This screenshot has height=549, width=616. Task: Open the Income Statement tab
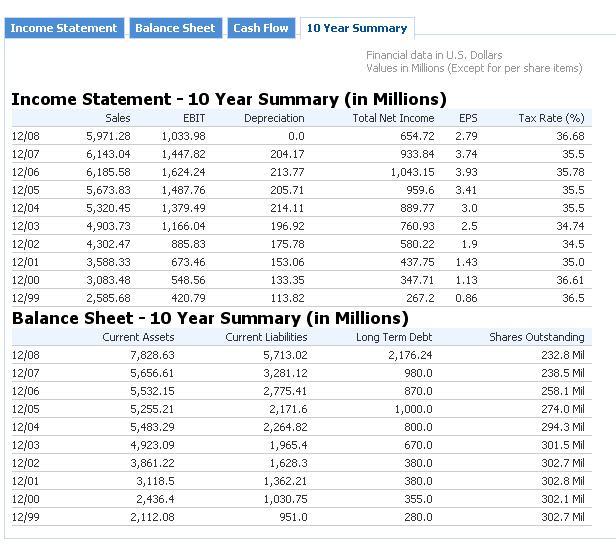click(64, 28)
